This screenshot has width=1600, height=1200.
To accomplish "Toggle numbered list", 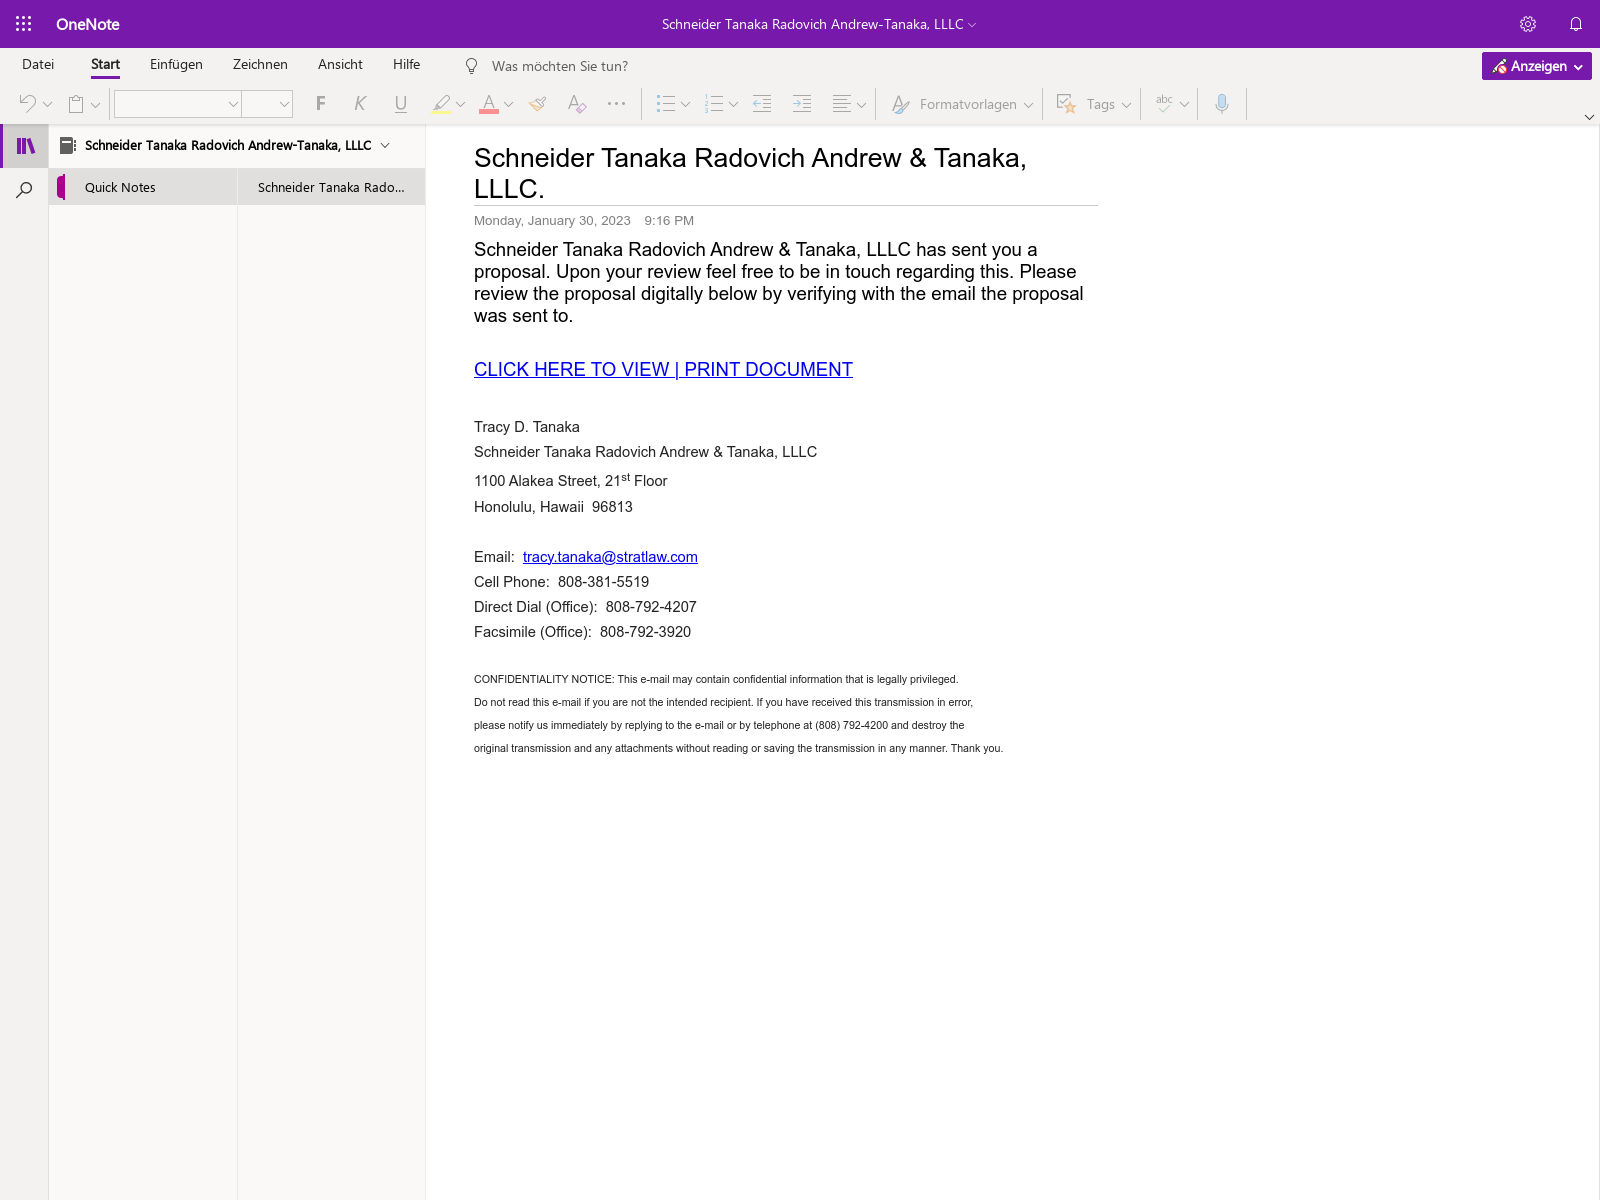I will (714, 103).
